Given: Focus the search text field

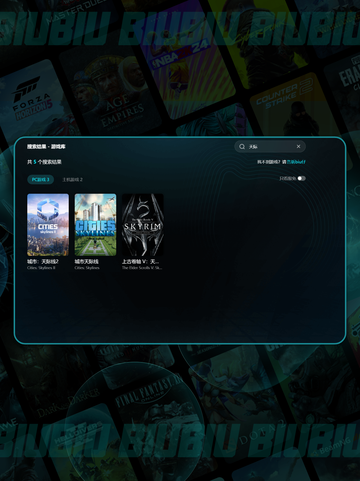Looking at the screenshot, I should (x=270, y=147).
